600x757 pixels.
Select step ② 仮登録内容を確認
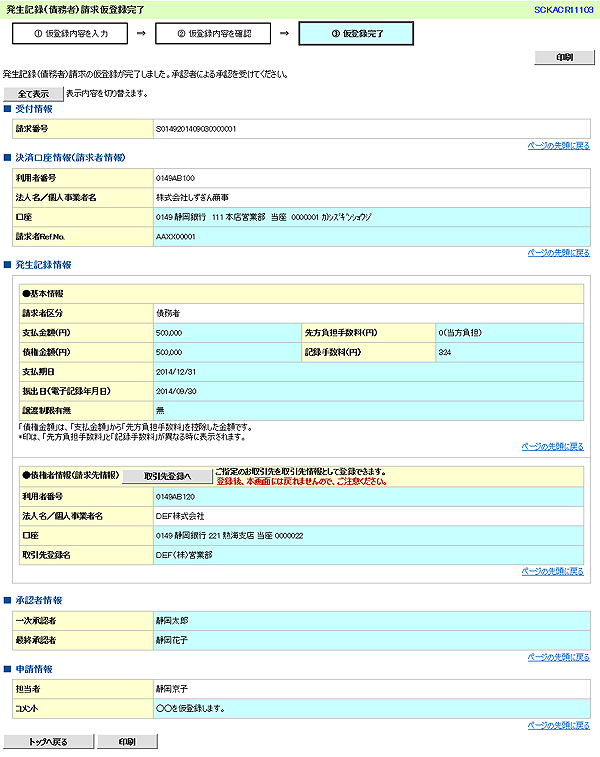tap(213, 34)
